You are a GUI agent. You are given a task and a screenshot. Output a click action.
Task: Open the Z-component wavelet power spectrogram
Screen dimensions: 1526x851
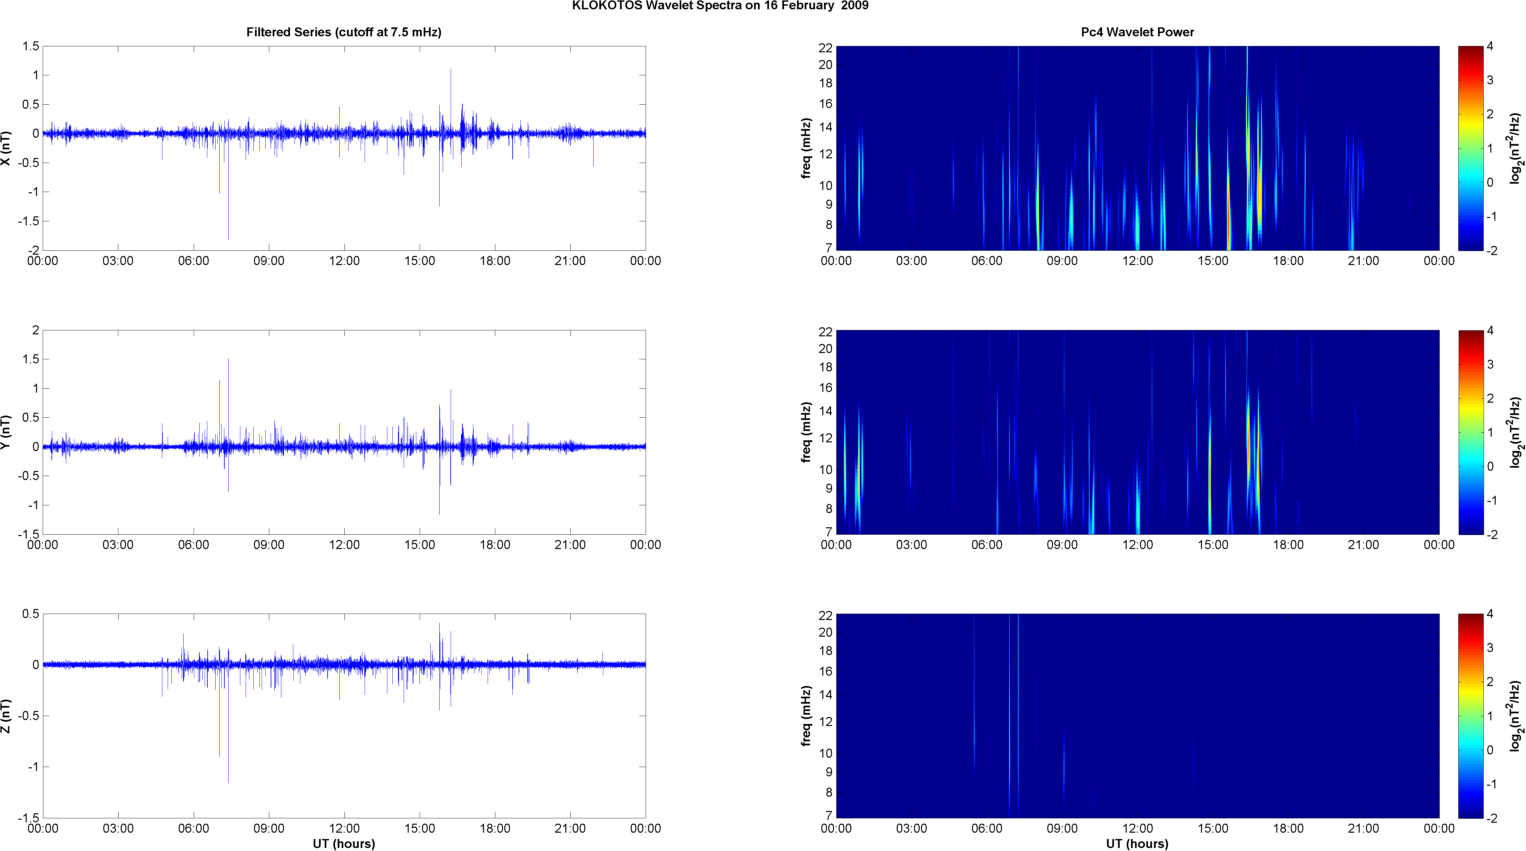tap(1137, 716)
